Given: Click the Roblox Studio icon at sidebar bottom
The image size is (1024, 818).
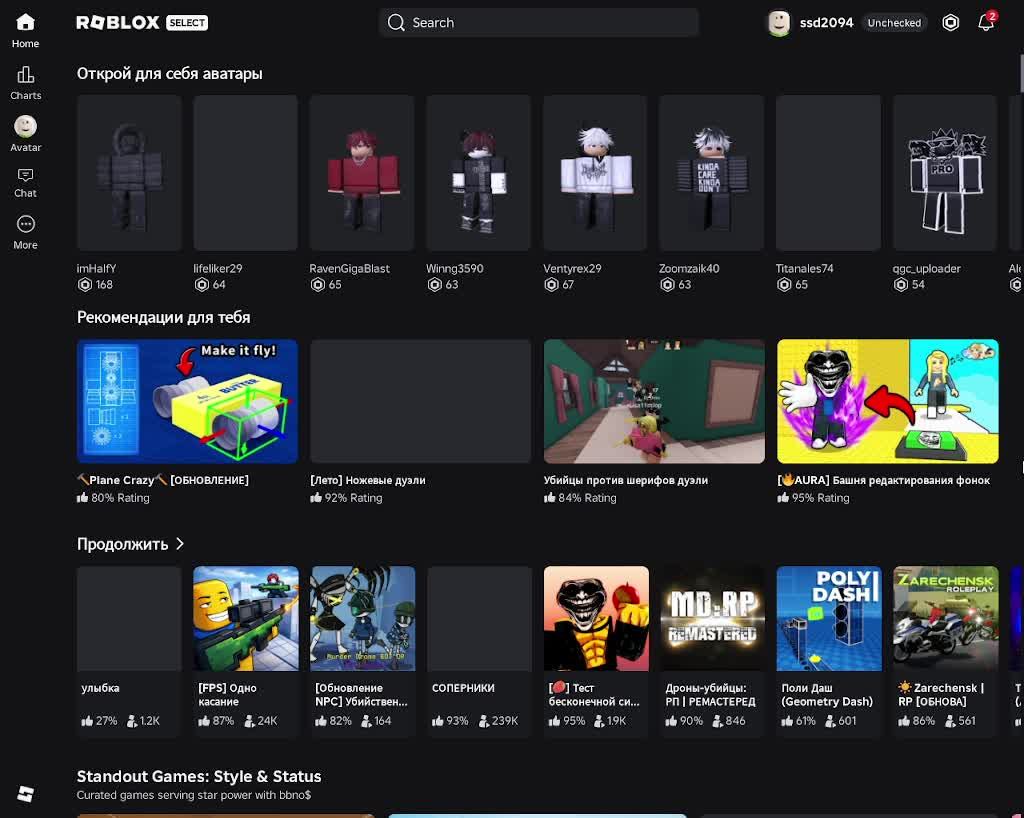Looking at the screenshot, I should [x=25, y=794].
